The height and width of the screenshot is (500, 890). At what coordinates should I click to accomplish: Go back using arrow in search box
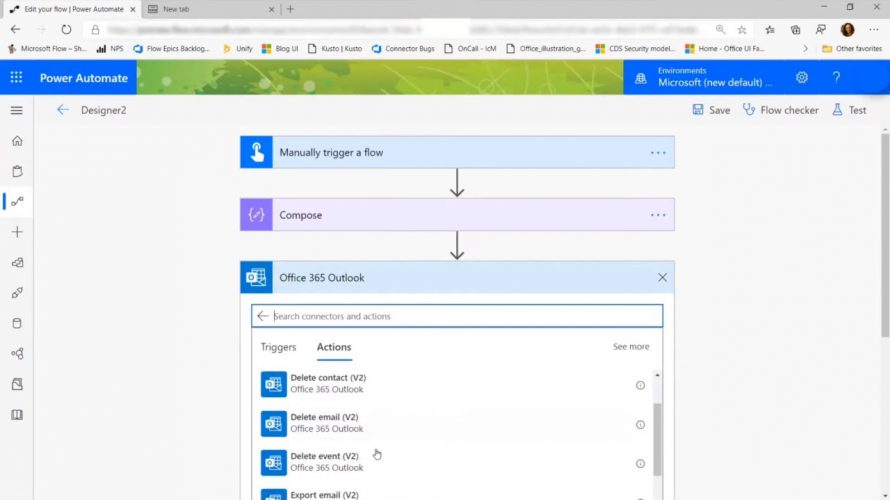tap(262, 316)
